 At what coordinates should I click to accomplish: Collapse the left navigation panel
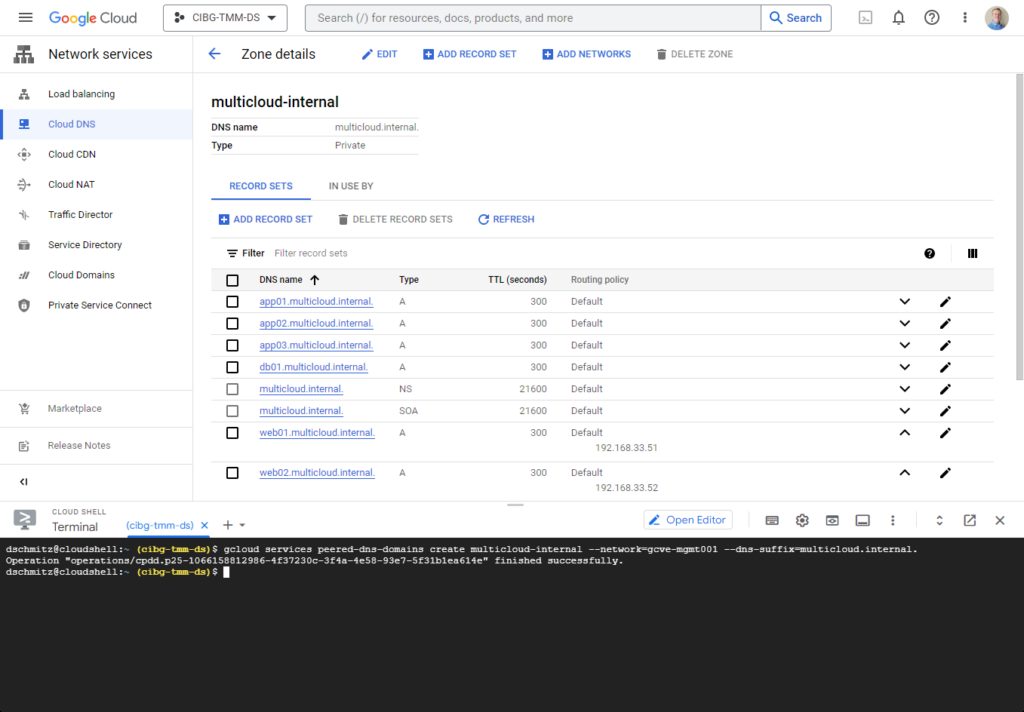pos(24,482)
